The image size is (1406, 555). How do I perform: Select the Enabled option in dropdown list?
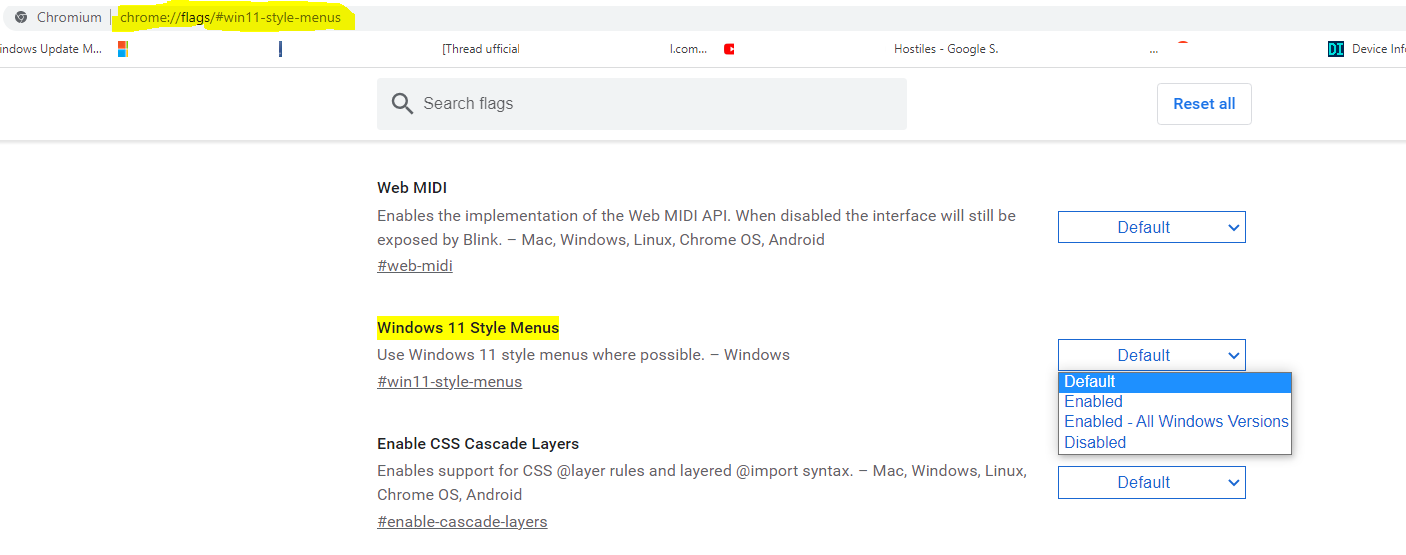click(x=1175, y=402)
